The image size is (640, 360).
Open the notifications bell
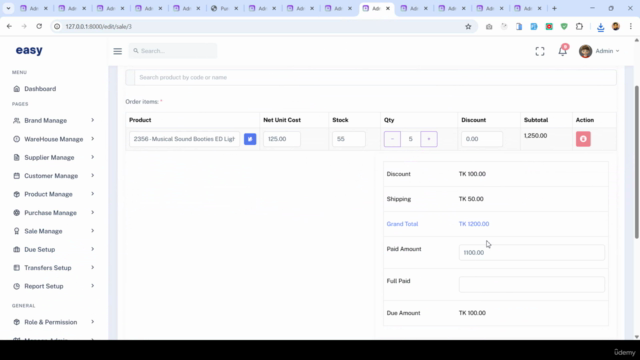562,51
